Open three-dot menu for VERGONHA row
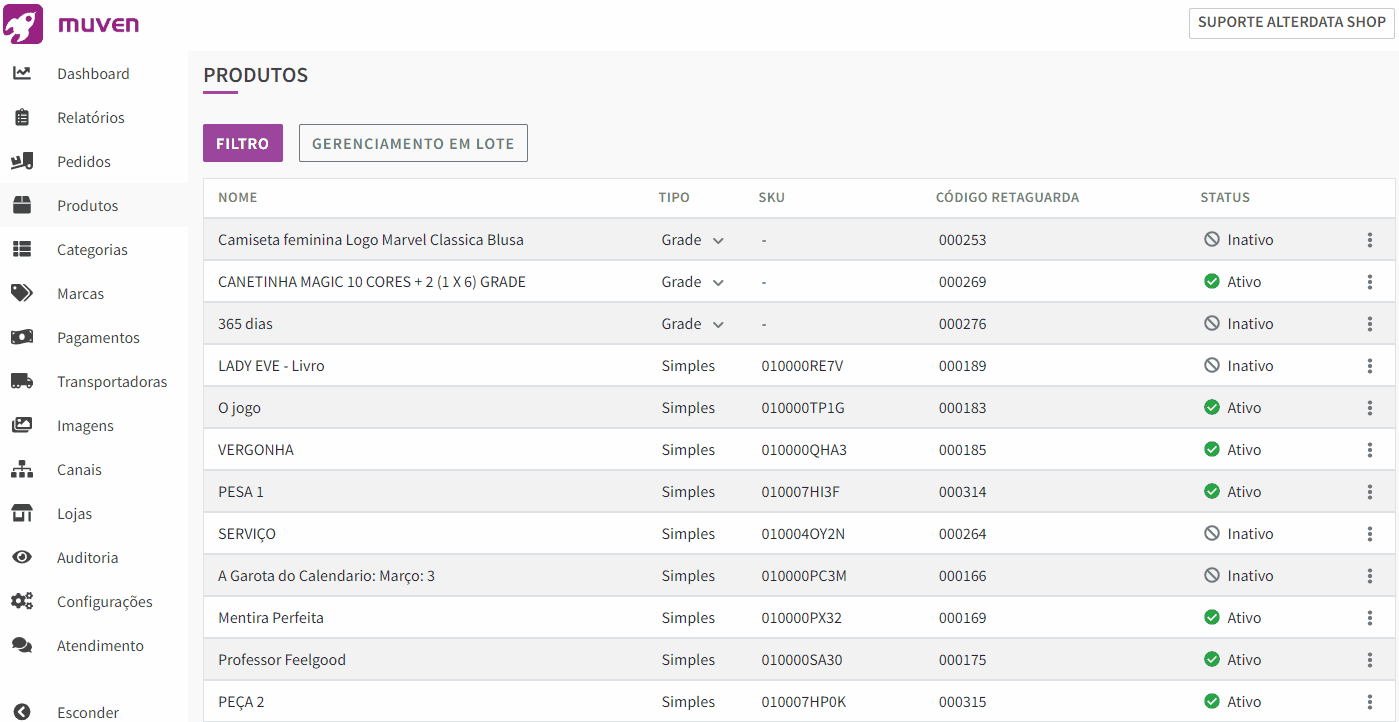 coord(1369,450)
